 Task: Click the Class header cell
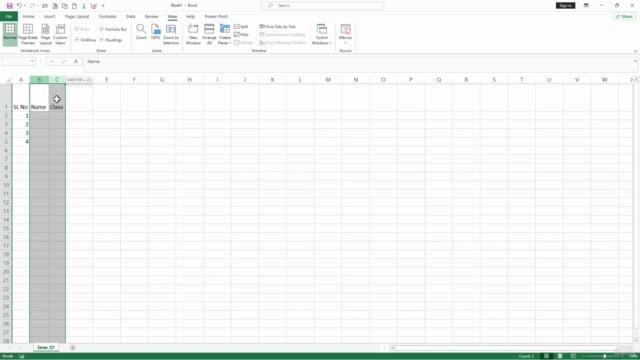[57, 98]
